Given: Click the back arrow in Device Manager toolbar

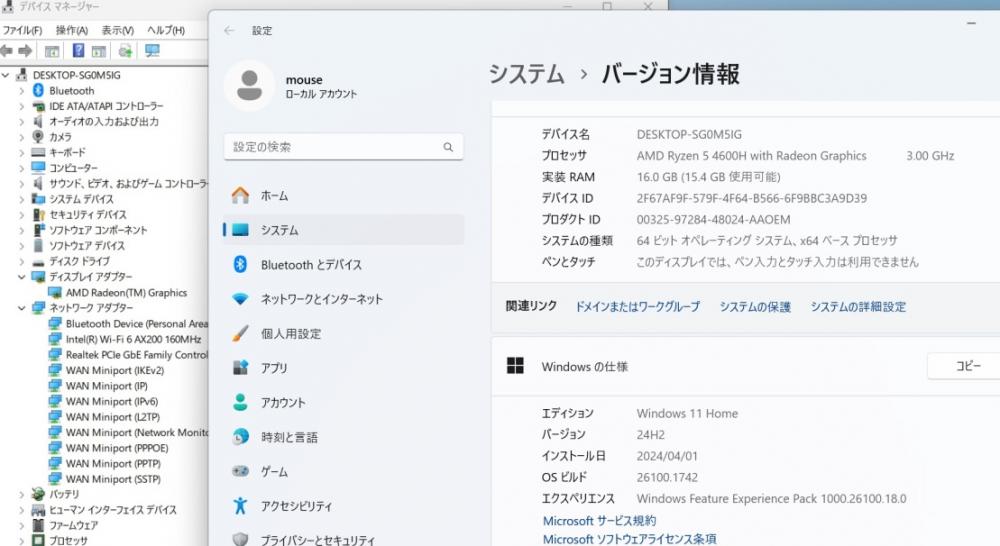Looking at the screenshot, I should (x=6, y=50).
